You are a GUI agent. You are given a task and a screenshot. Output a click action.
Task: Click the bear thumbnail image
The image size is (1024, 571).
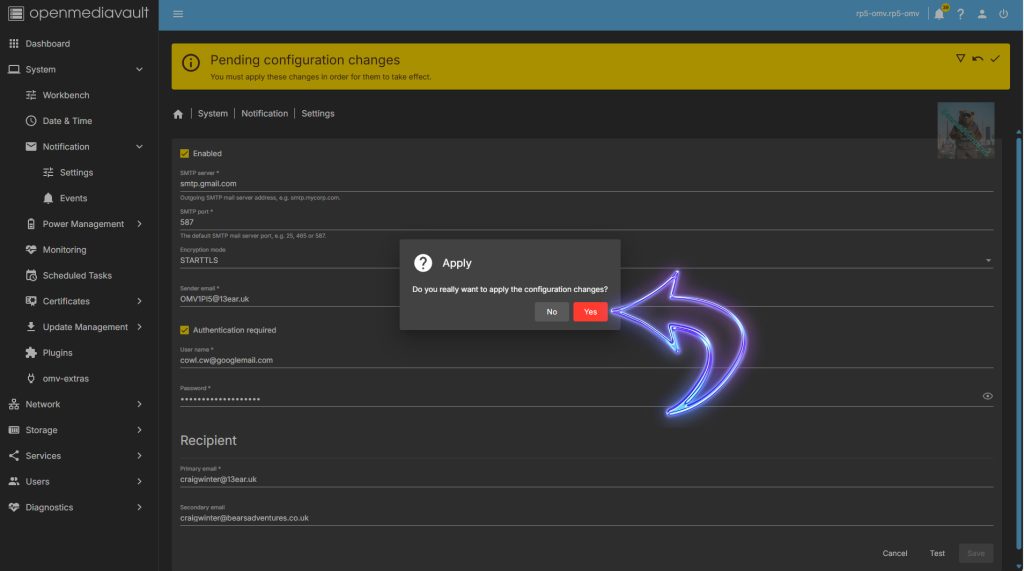[x=965, y=130]
